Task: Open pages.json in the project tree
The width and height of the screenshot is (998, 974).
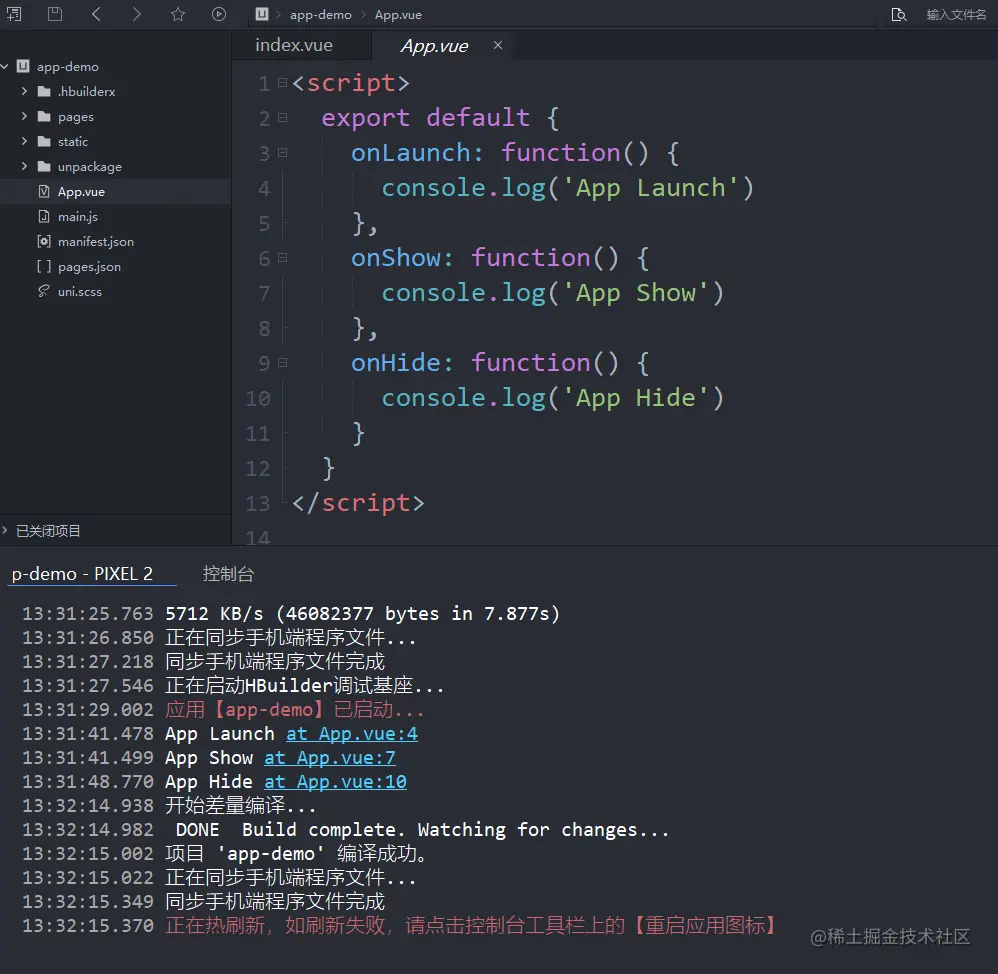Action: pos(89,267)
